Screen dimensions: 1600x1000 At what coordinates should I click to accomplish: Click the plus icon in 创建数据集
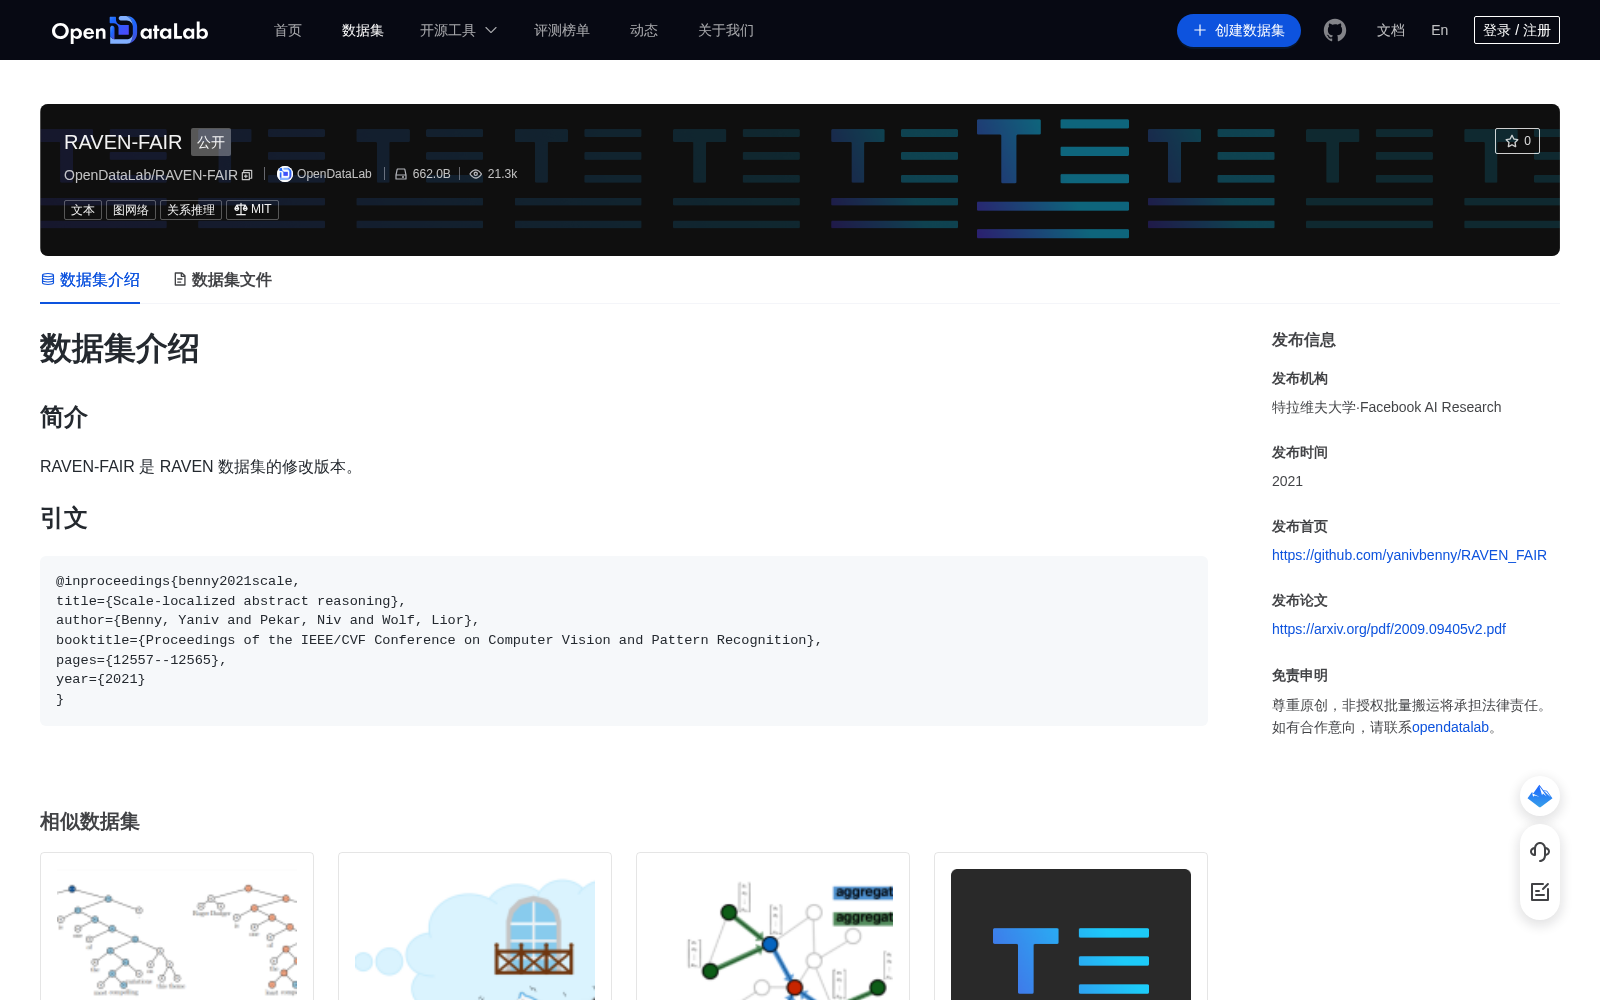point(1200,30)
